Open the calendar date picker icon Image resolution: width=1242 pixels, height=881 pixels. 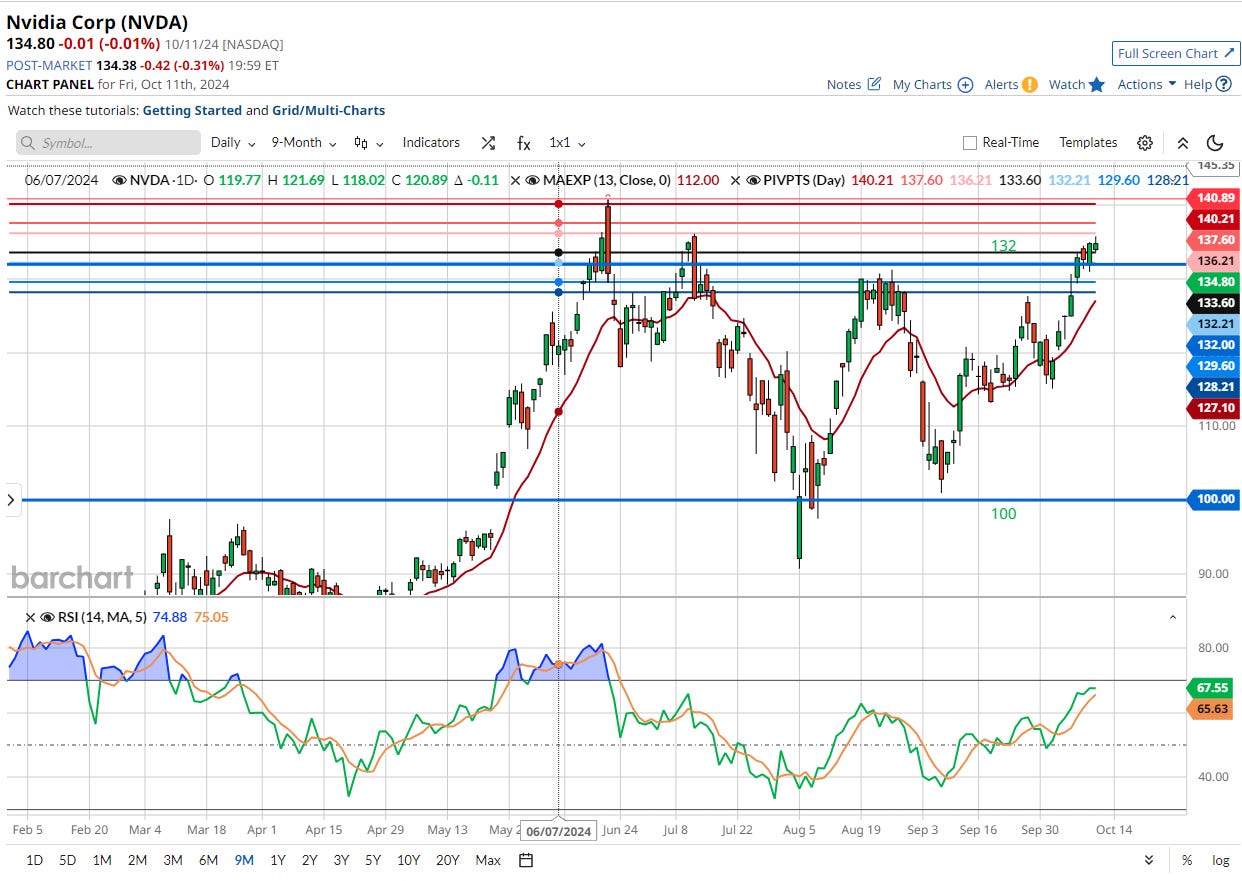coord(525,860)
